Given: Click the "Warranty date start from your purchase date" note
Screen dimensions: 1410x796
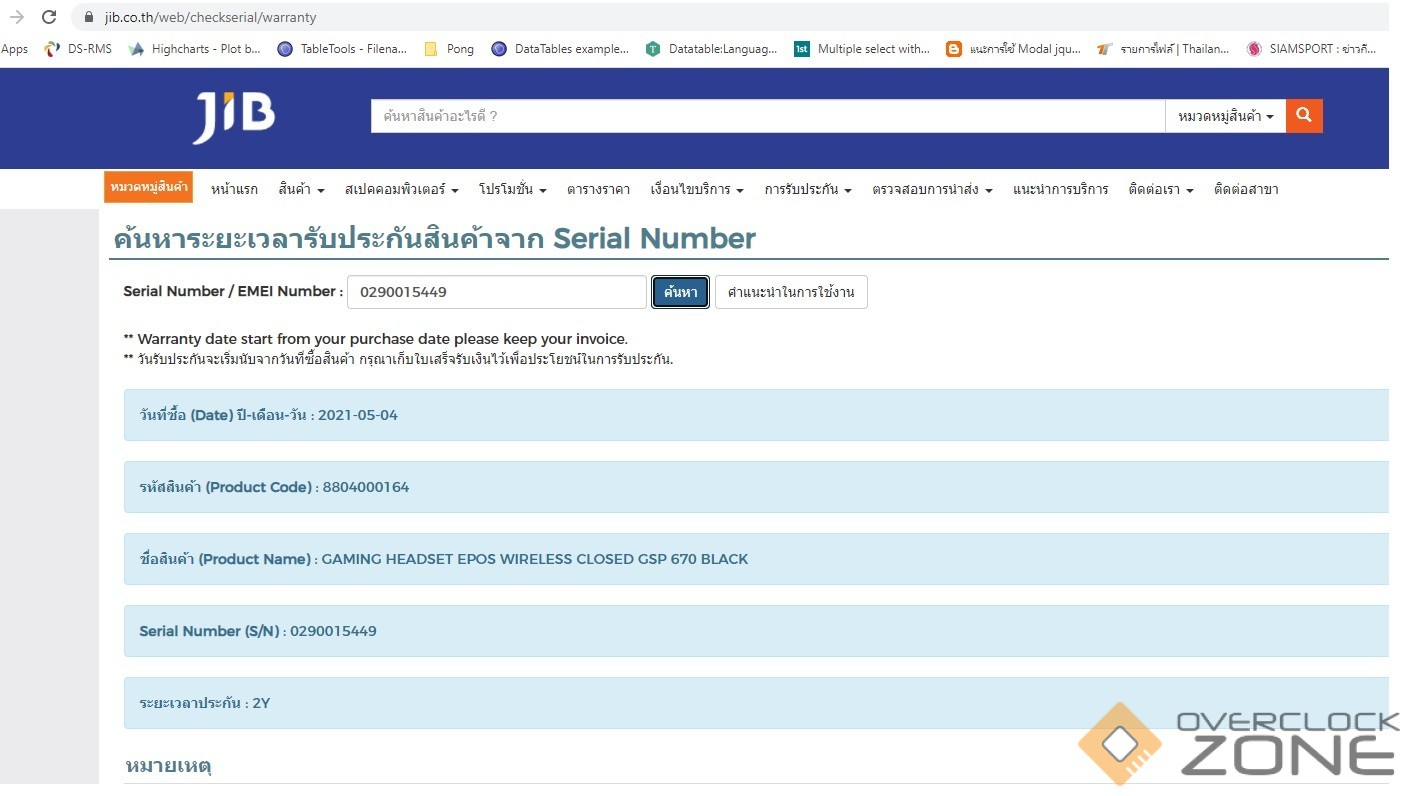Looking at the screenshot, I should [375, 339].
